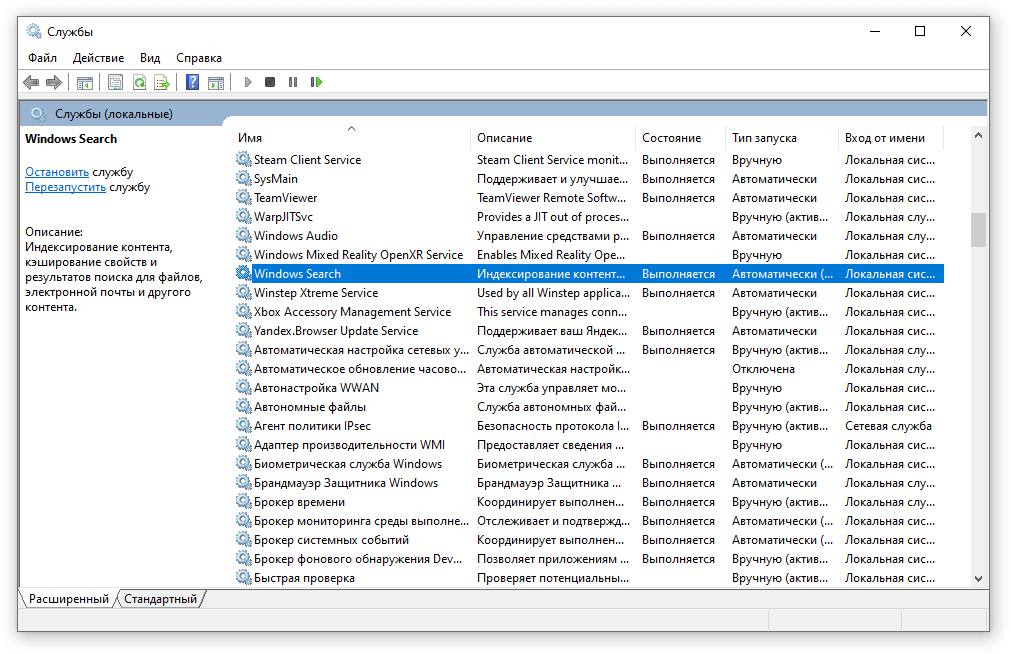Open the Вид menu
This screenshot has height=654, width=1011.
click(x=150, y=58)
